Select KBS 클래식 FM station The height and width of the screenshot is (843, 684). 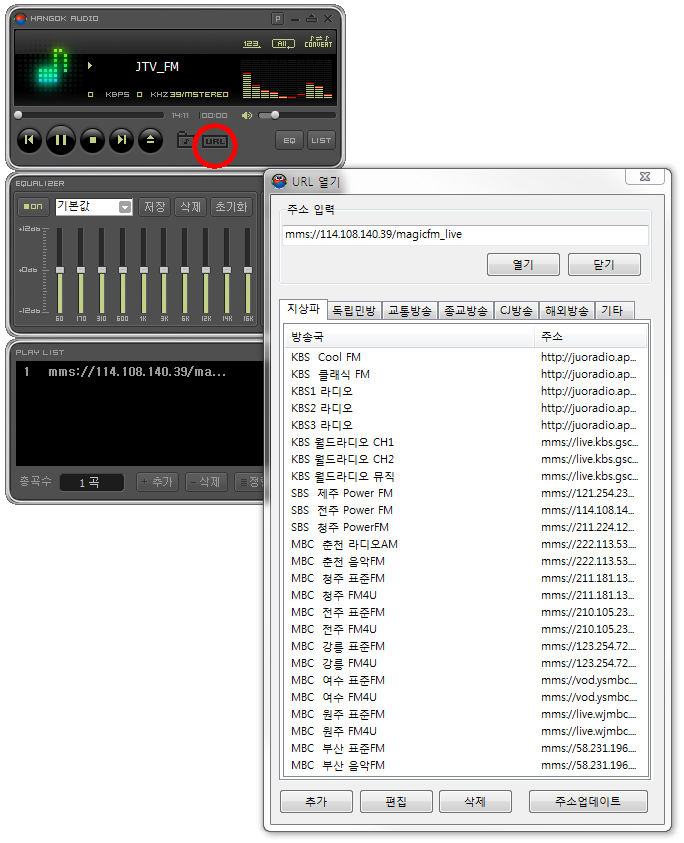point(466,374)
